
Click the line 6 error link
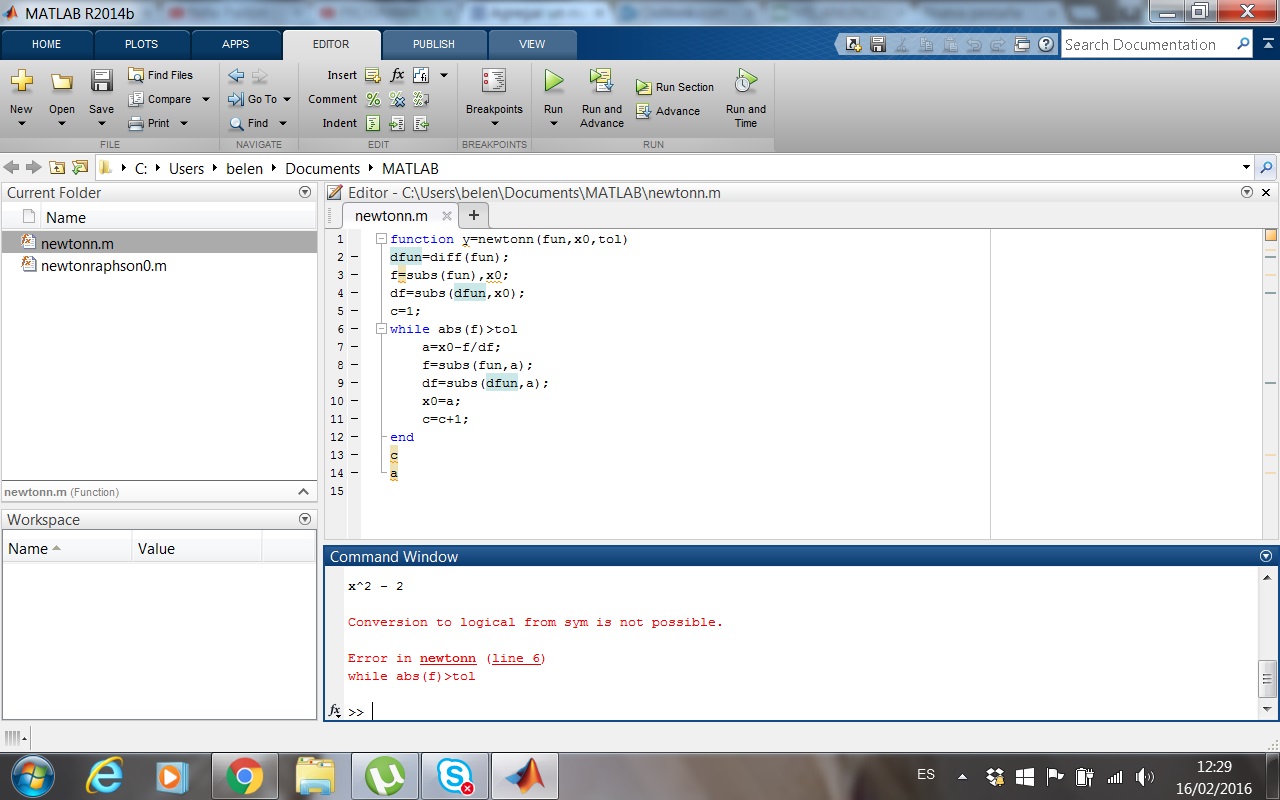coord(516,658)
